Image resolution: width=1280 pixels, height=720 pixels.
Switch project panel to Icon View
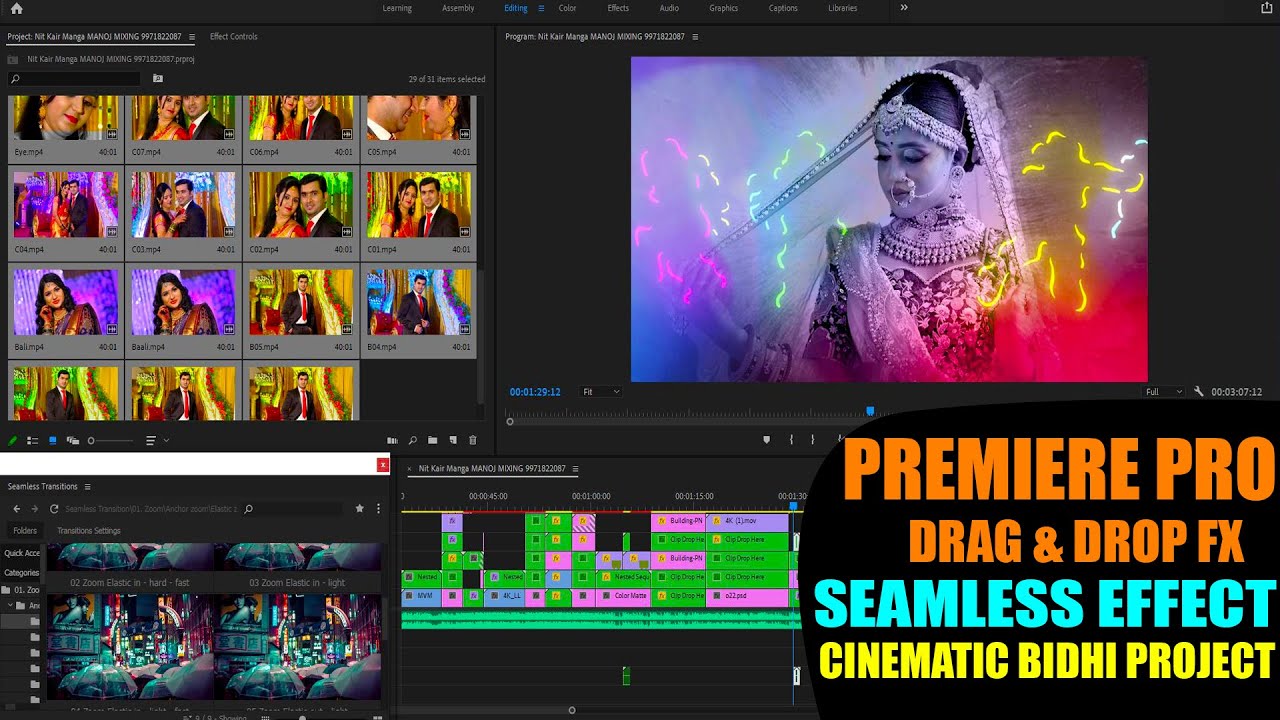click(x=53, y=440)
